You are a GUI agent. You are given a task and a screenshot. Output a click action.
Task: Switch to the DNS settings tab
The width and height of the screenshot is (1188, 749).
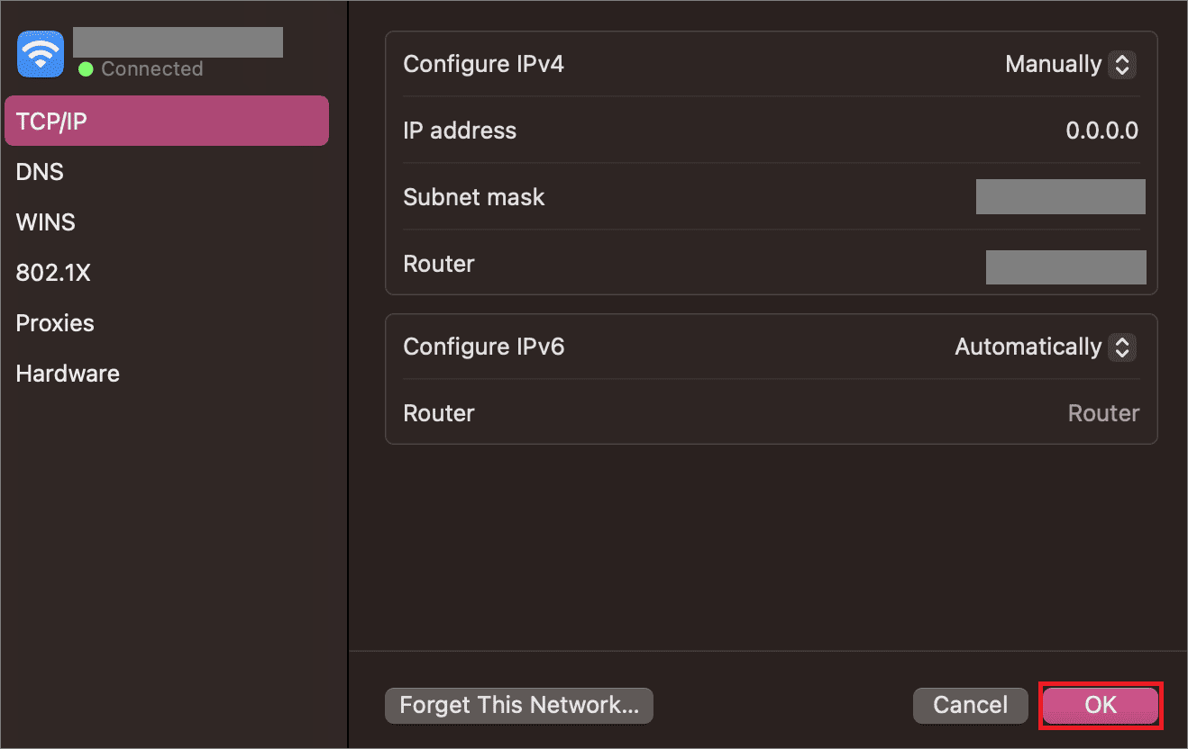(x=39, y=171)
